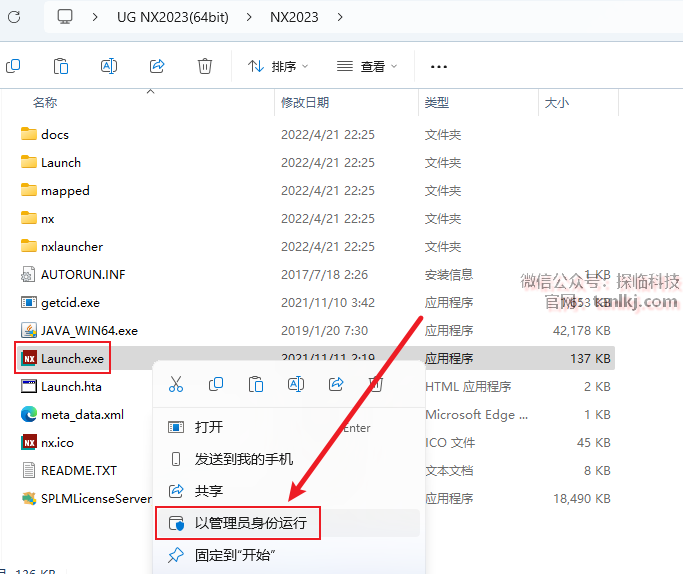Click the Launch folder icon

(29, 162)
